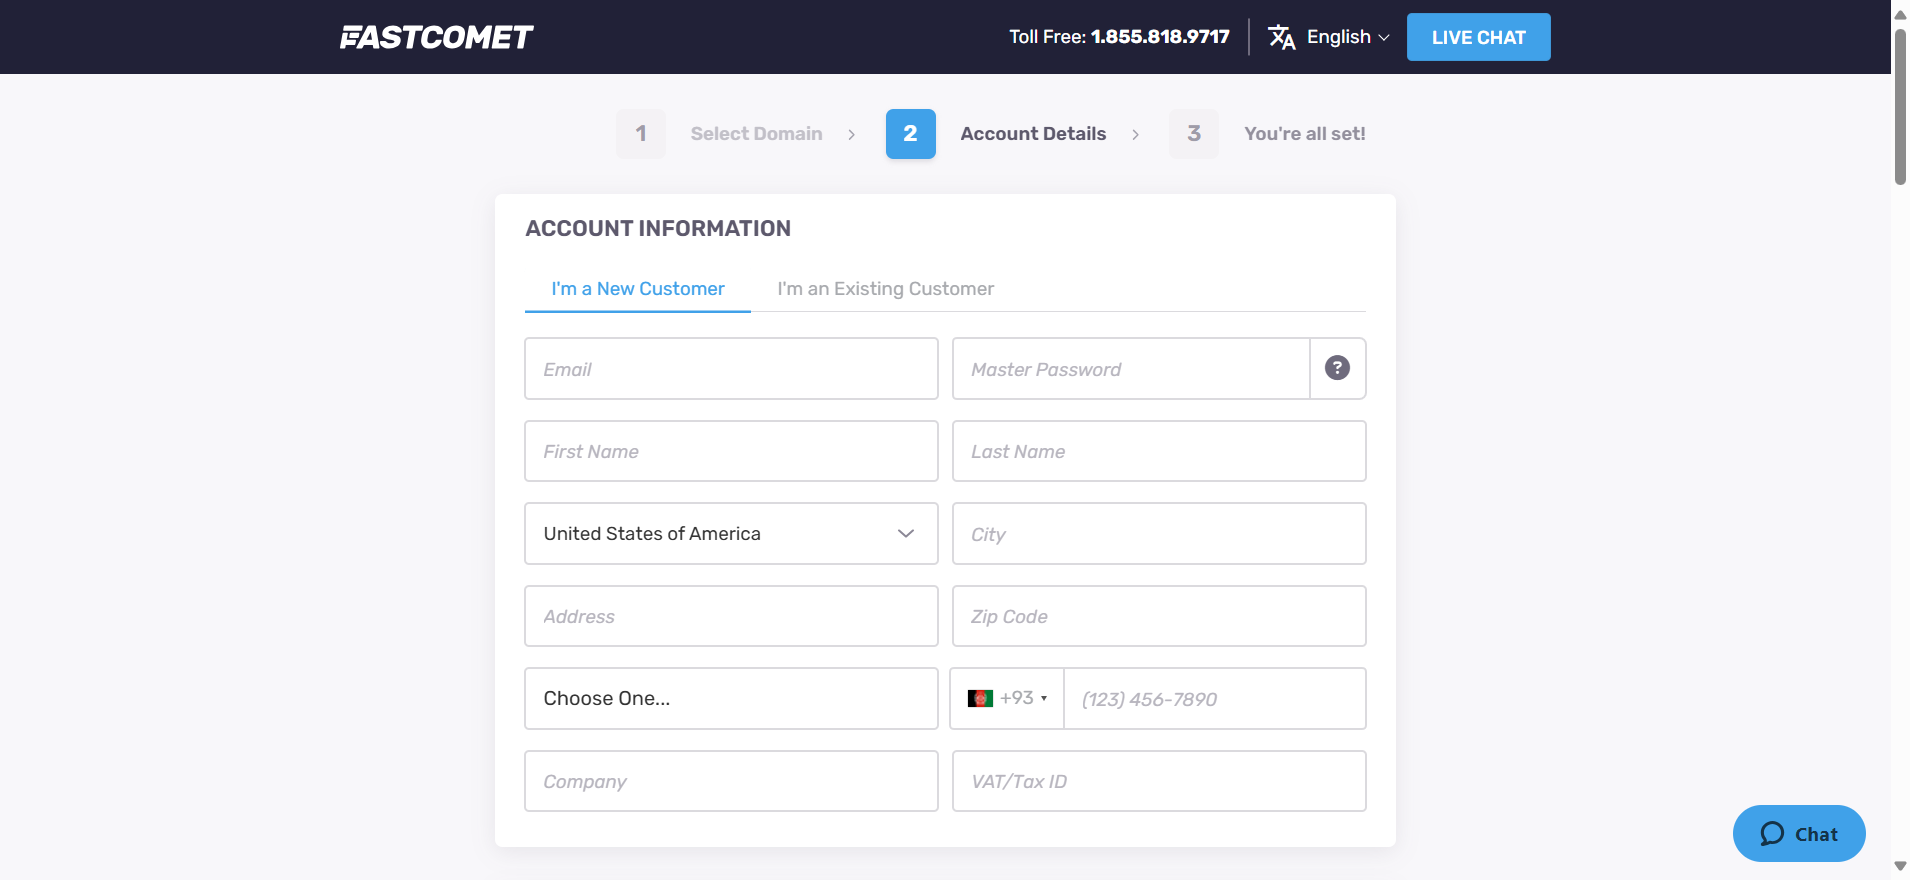Screen dimensions: 1910x880
Task: Click step 1 Select Domain circle
Action: 639,133
